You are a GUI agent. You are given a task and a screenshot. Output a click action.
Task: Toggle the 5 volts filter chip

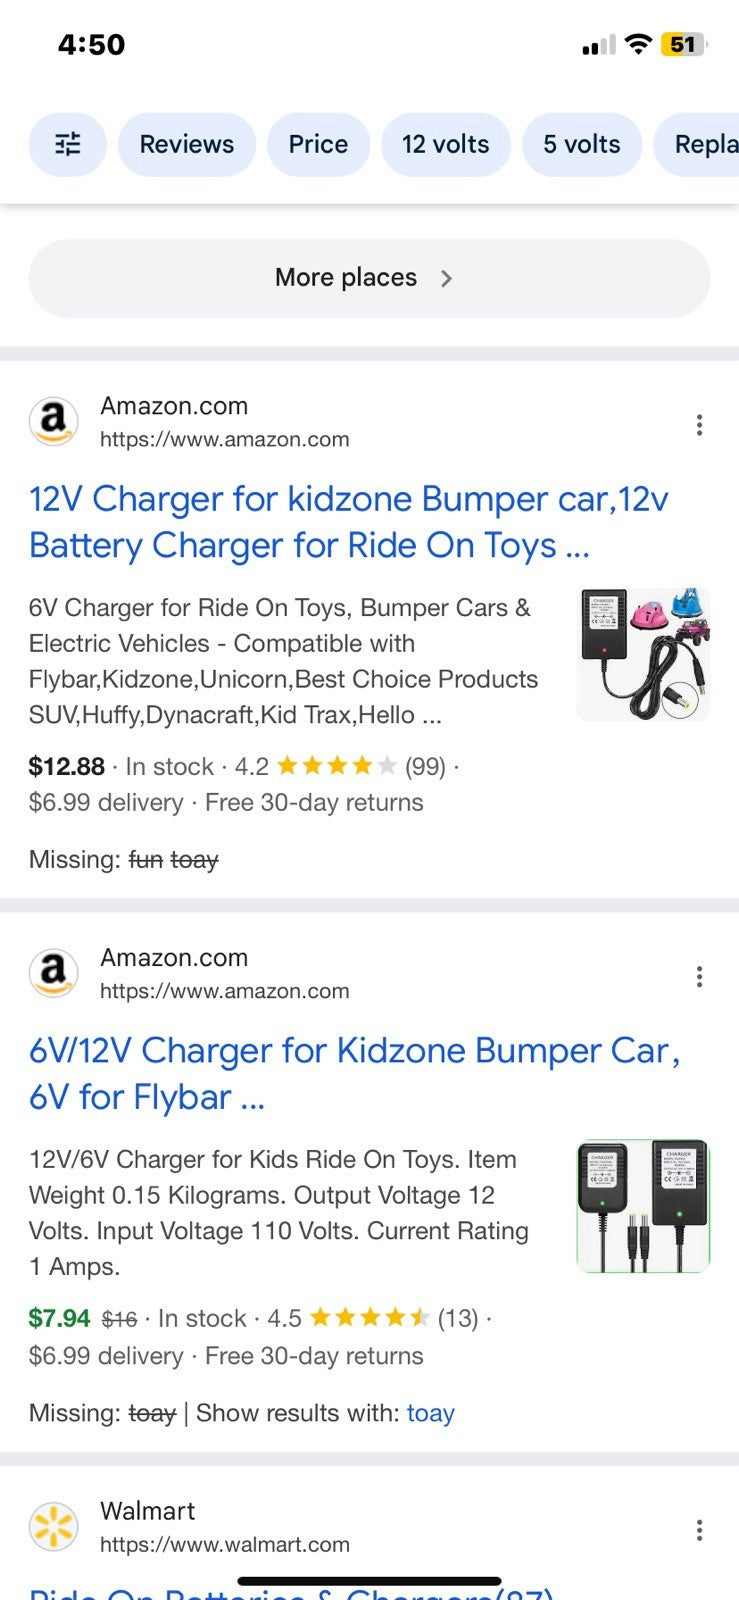(581, 145)
